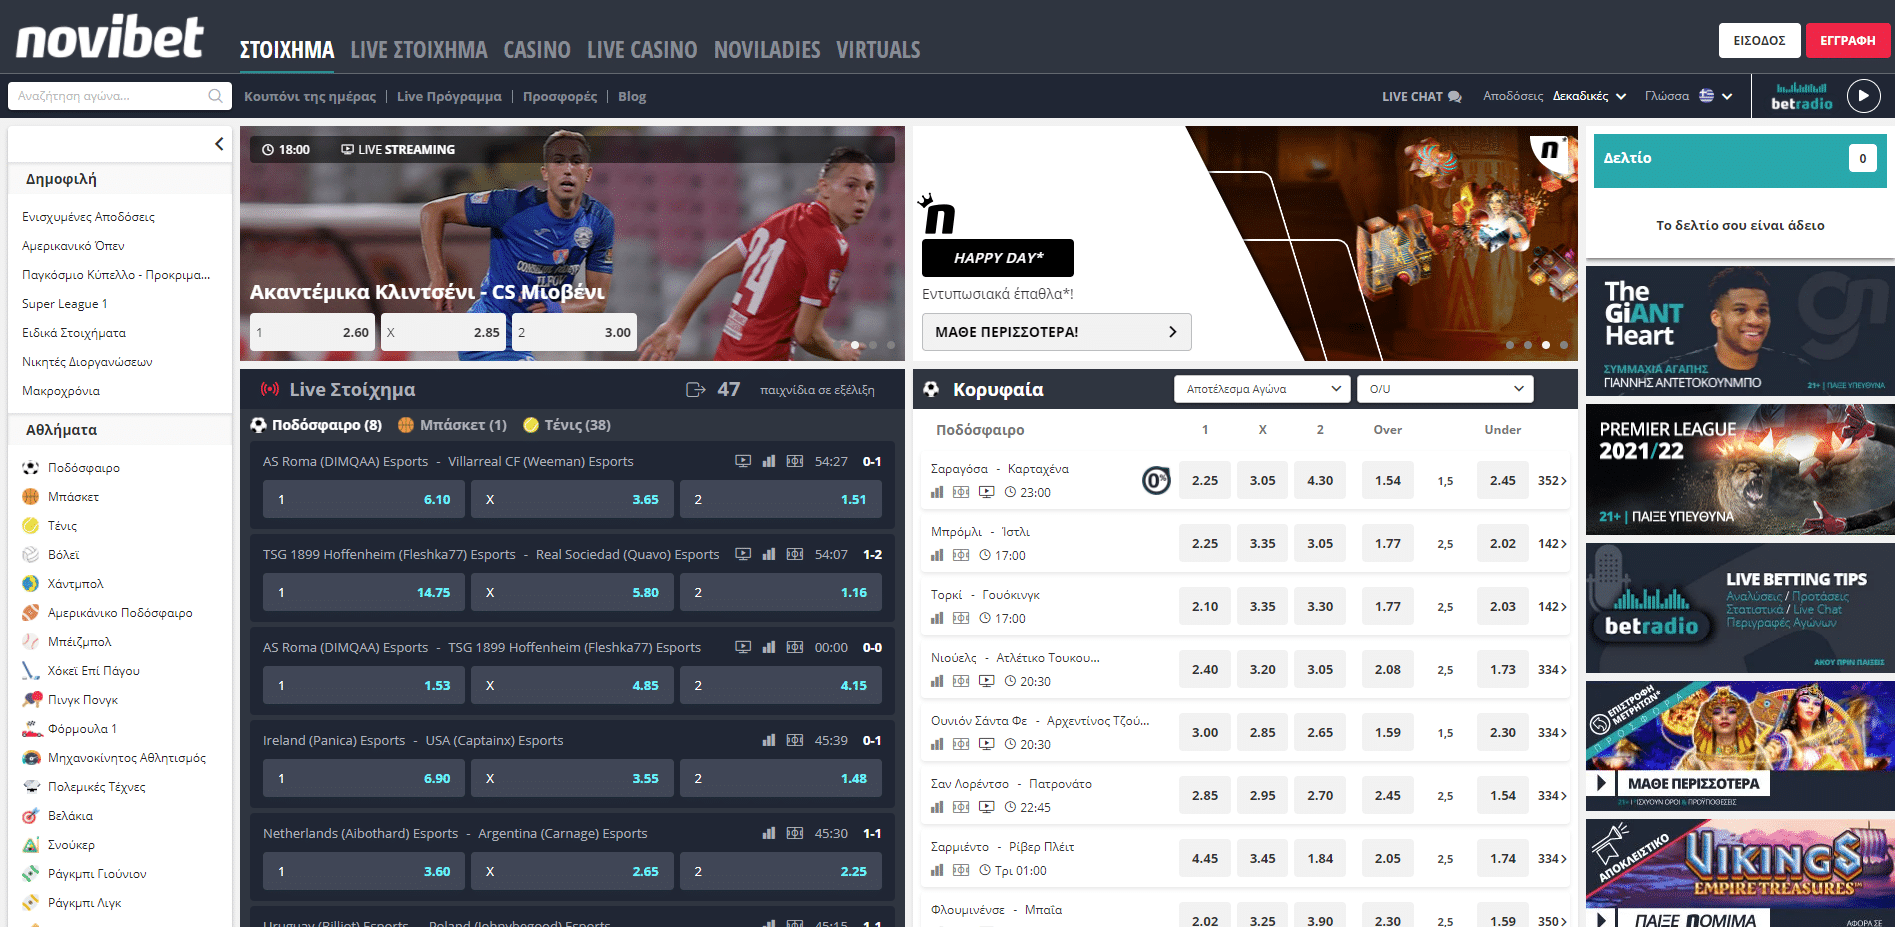Toggle odds 6.10 for AS Roma home win

click(x=364, y=499)
